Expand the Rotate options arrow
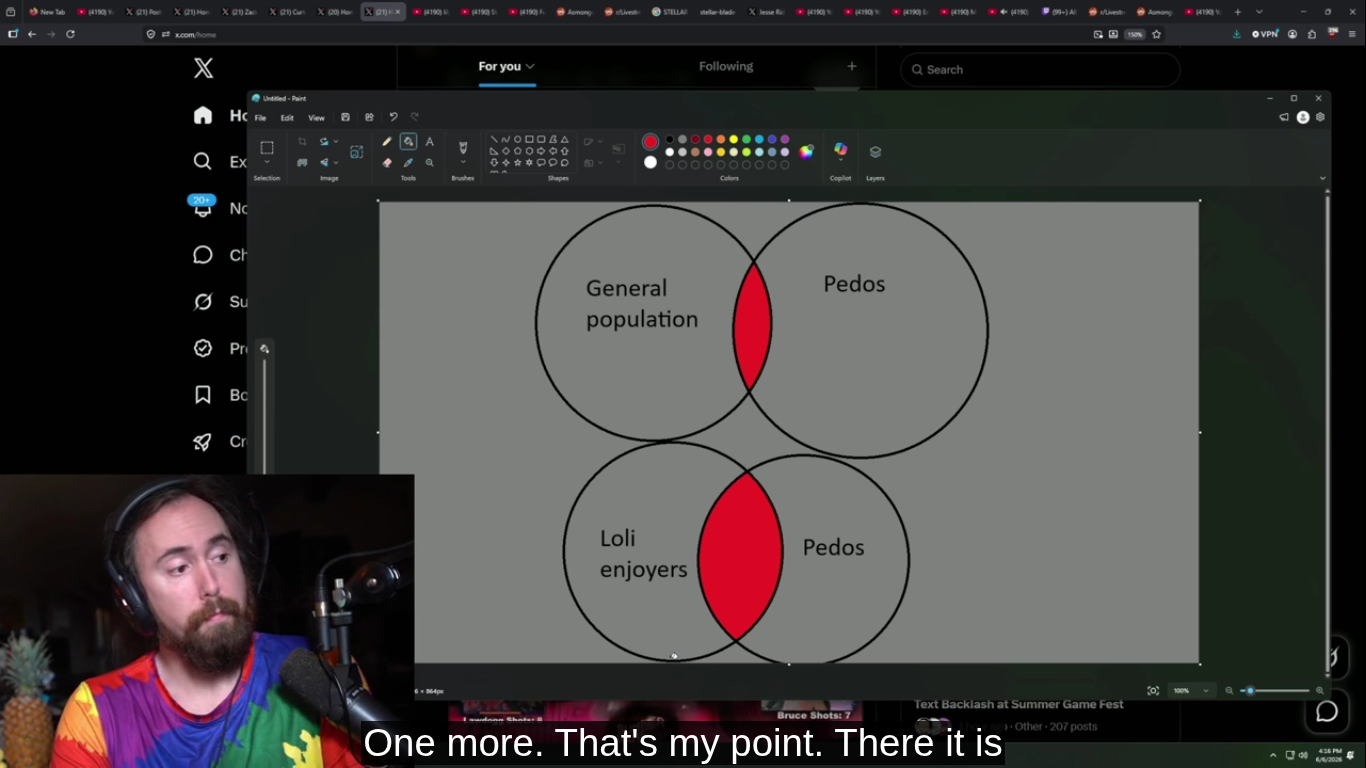Screen dimensions: 1366x768 click(335, 142)
